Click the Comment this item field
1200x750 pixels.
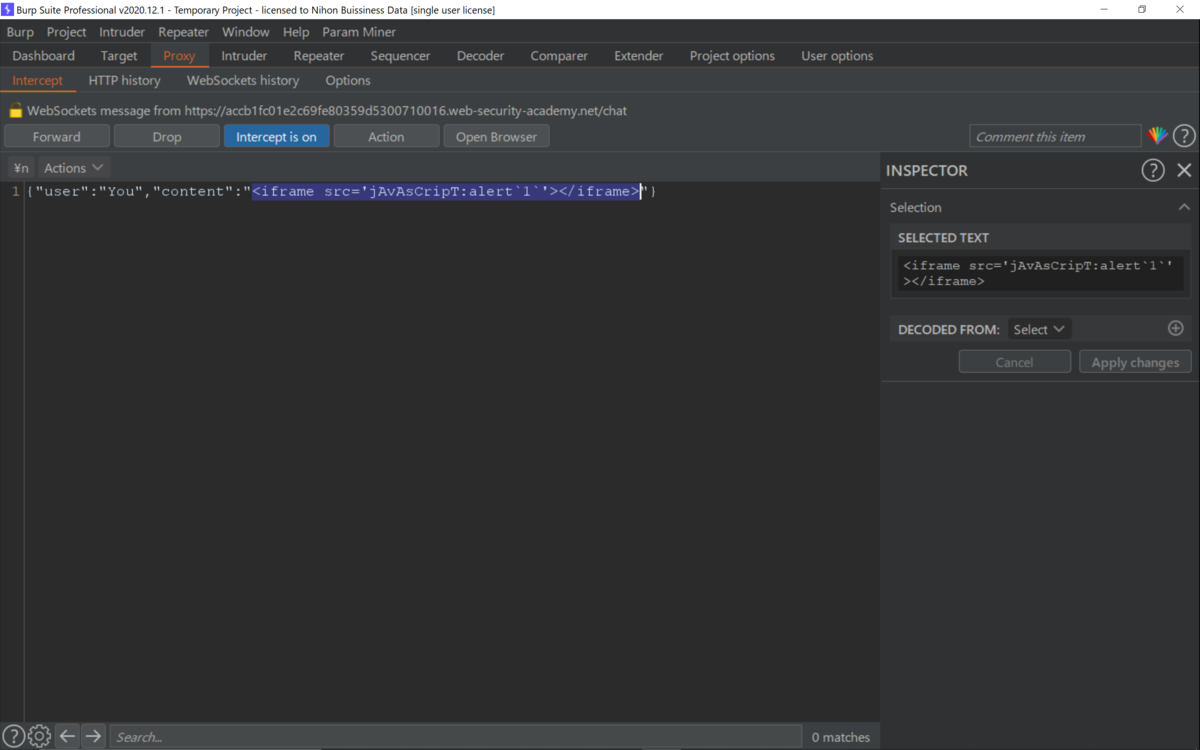click(1055, 137)
